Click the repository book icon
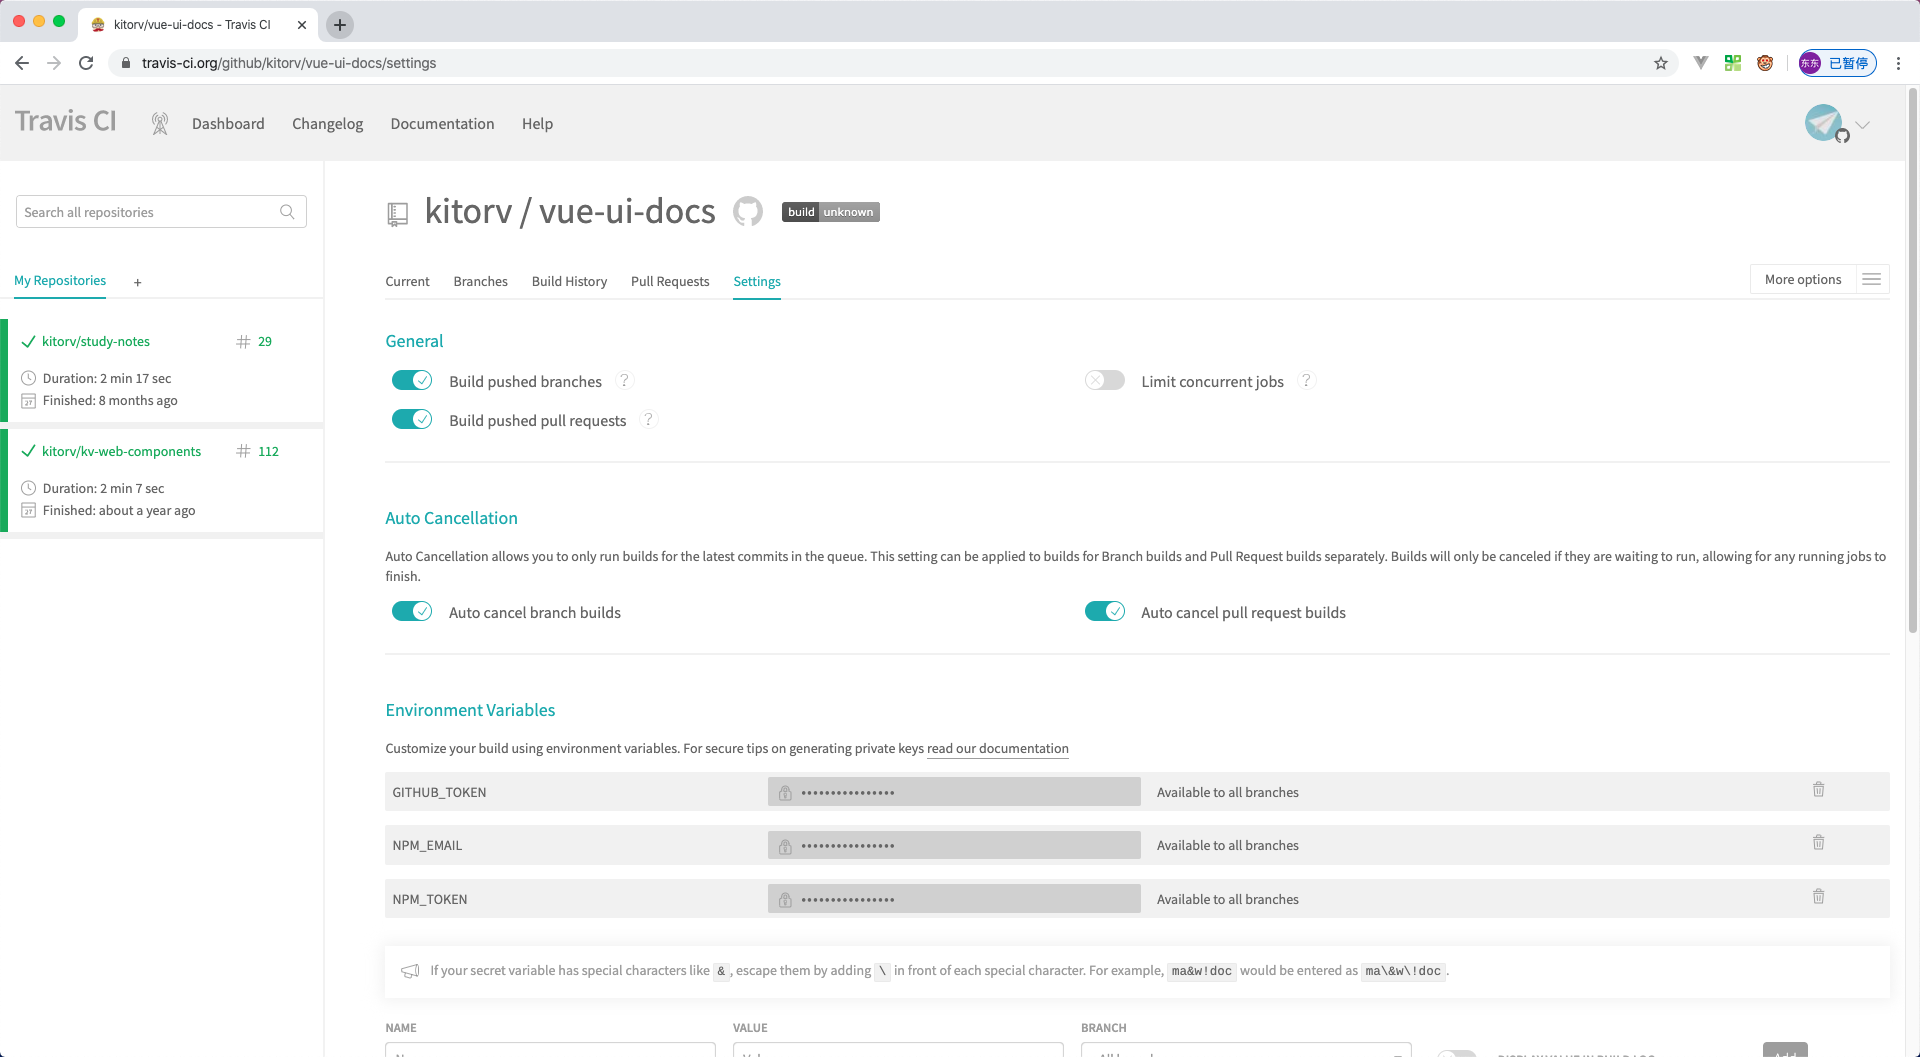1920x1057 pixels. click(397, 214)
